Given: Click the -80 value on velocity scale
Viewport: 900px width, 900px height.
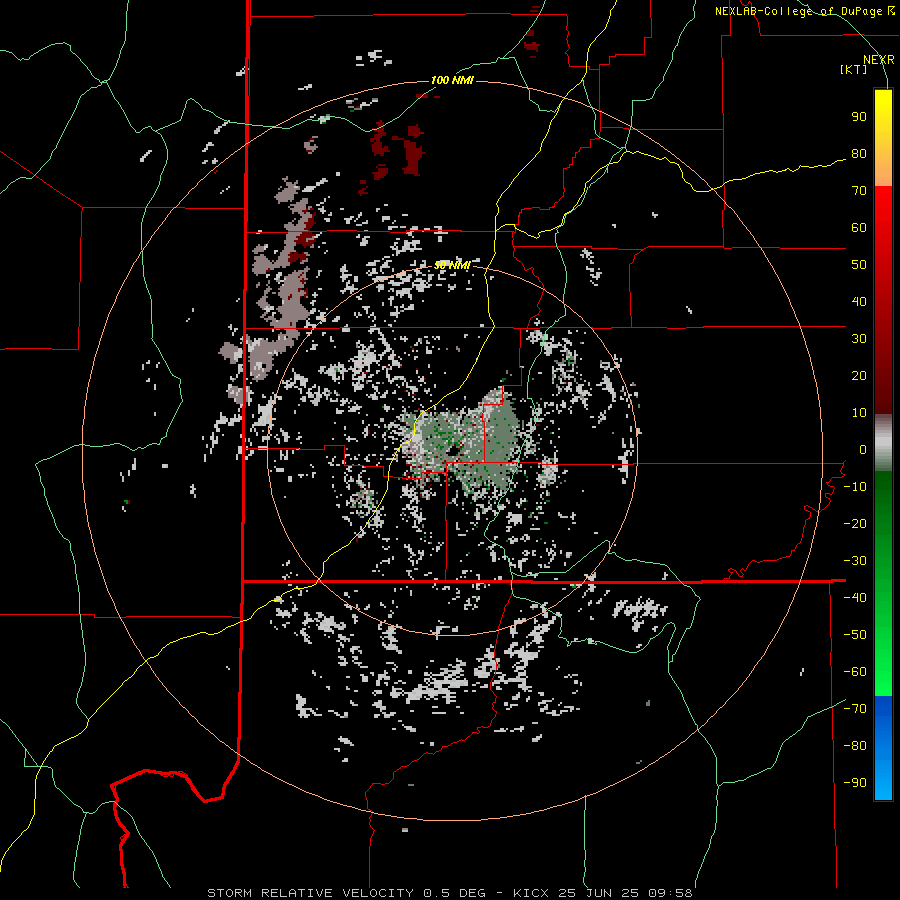Looking at the screenshot, I should pos(855,746).
